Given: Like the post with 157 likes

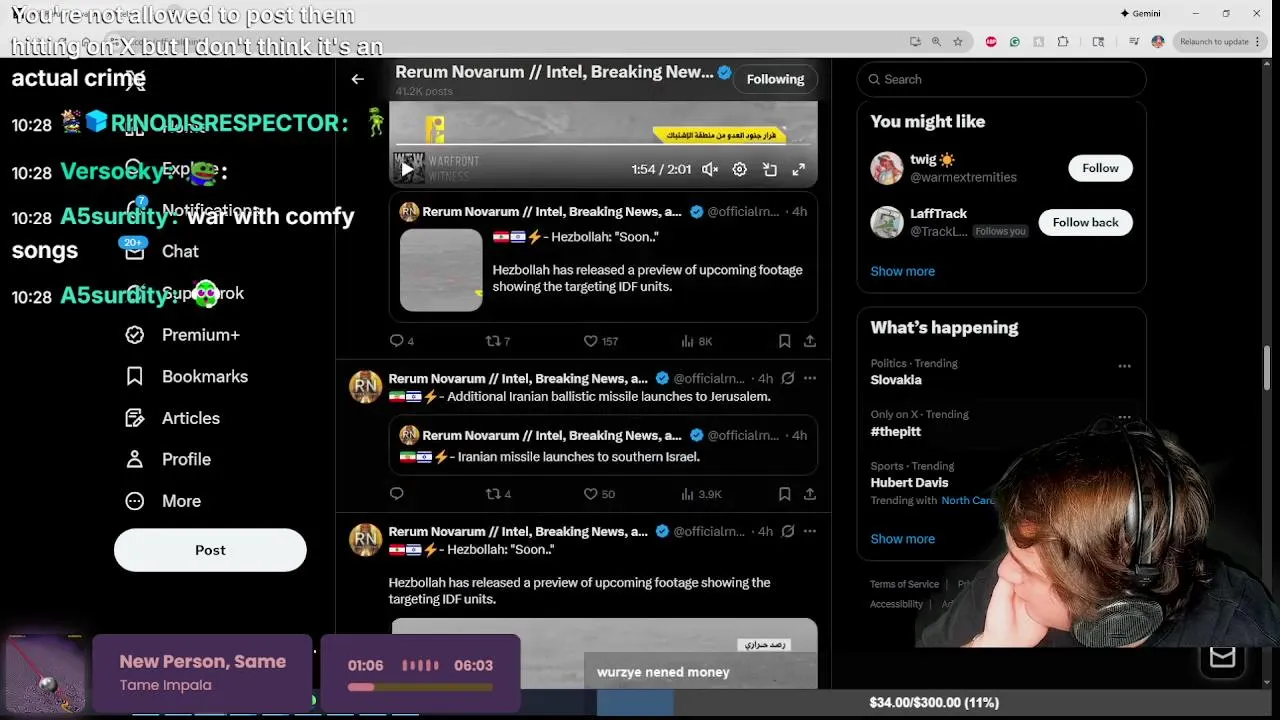Looking at the screenshot, I should point(601,341).
